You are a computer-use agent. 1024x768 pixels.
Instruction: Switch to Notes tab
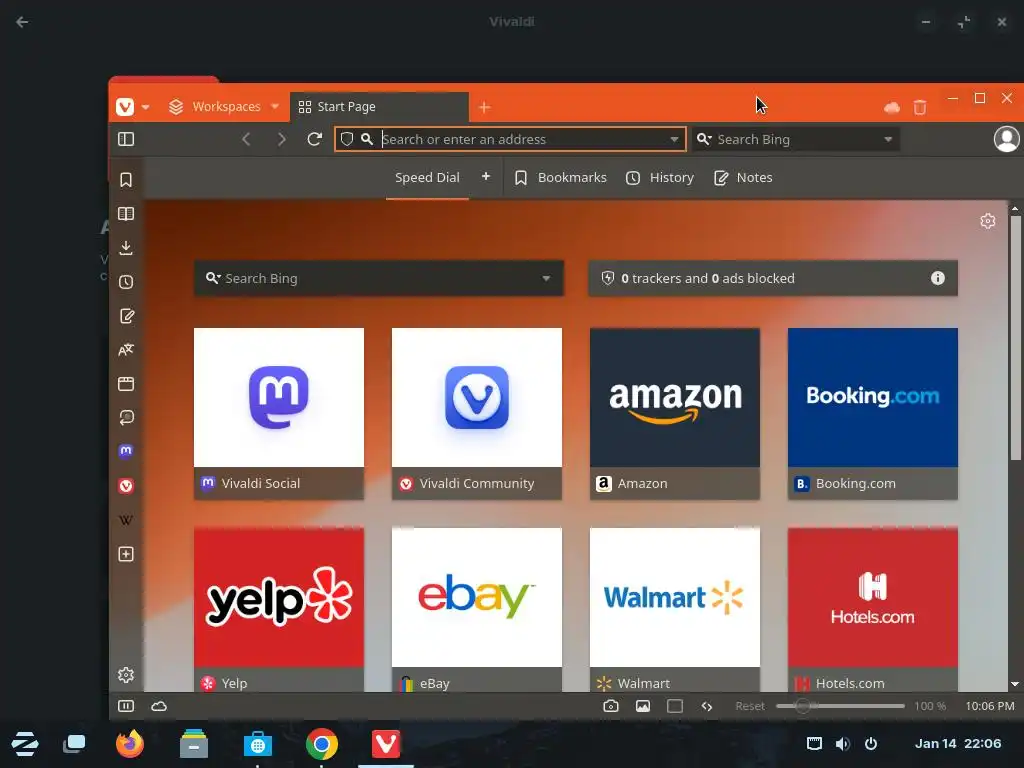(x=743, y=178)
